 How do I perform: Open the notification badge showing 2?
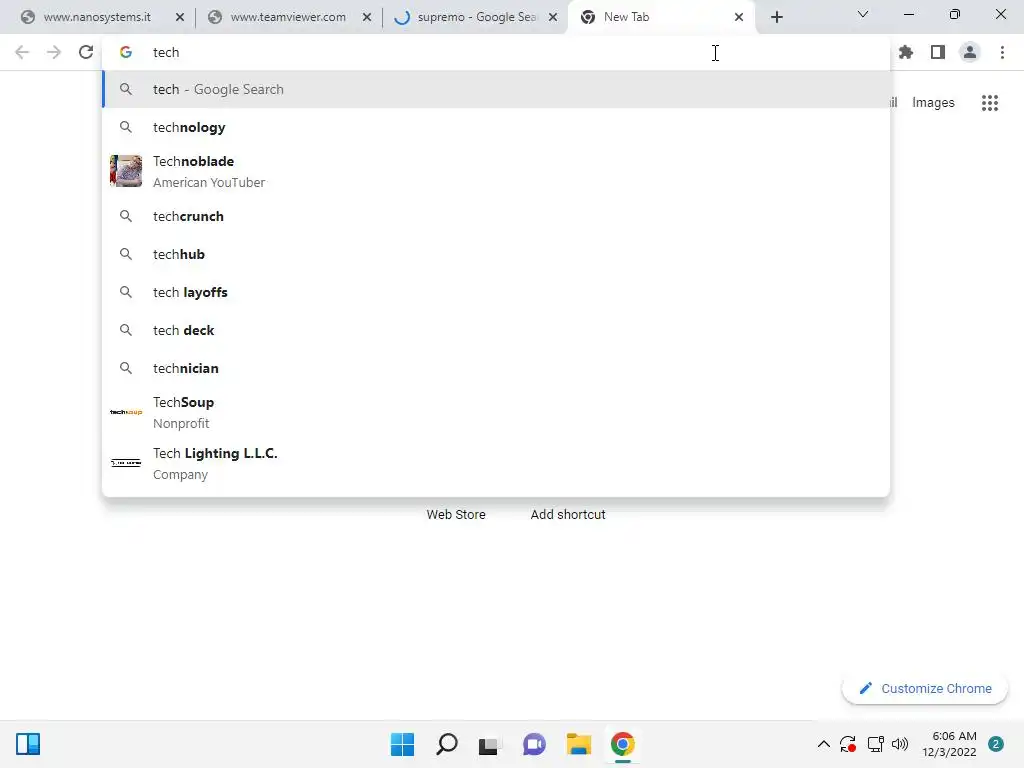[x=995, y=744]
